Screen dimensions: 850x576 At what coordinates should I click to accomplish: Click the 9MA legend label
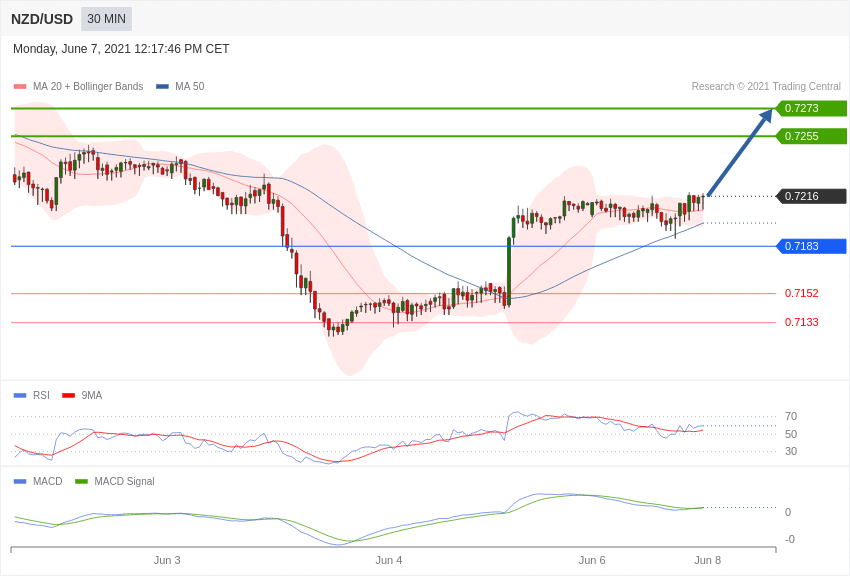[92, 396]
